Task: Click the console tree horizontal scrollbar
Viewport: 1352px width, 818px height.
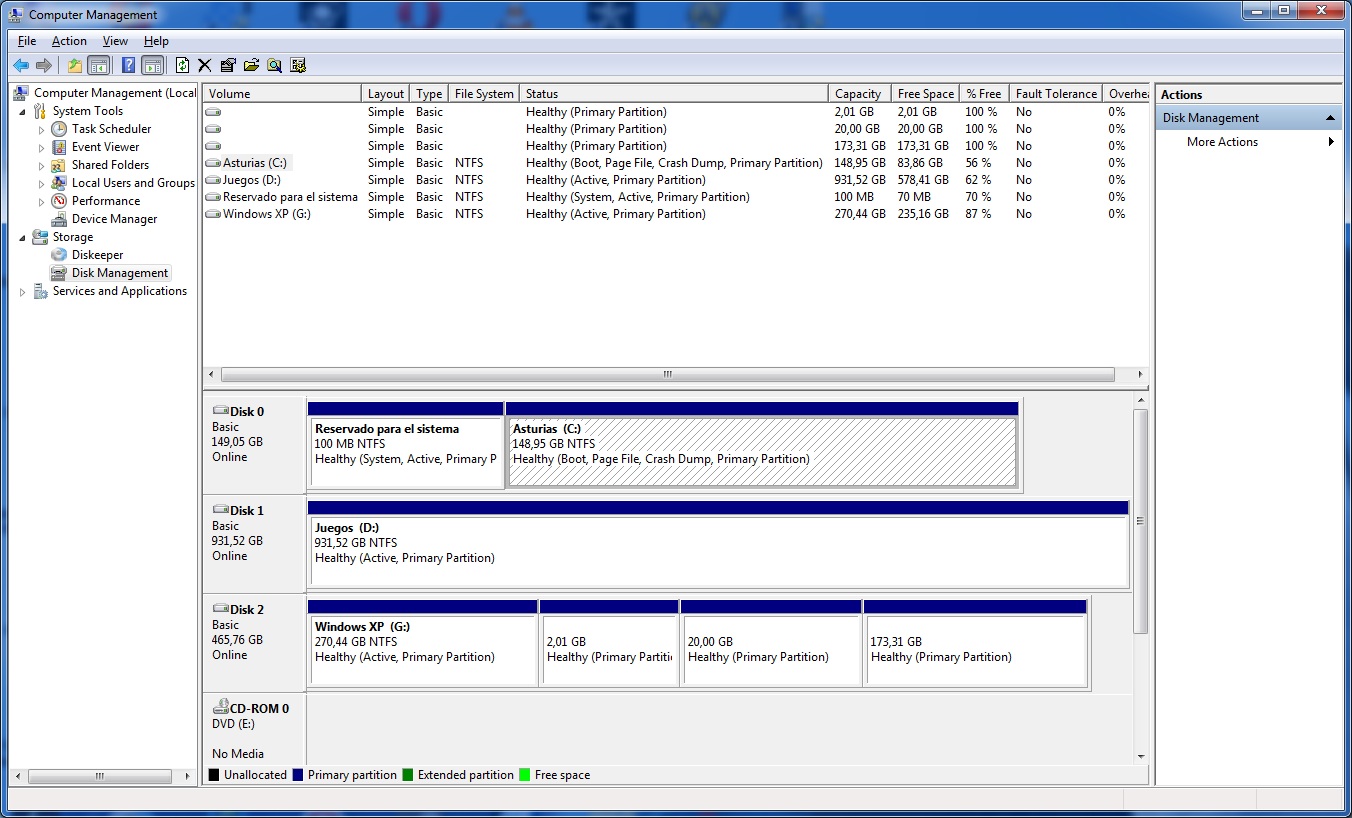Action: pos(100,776)
